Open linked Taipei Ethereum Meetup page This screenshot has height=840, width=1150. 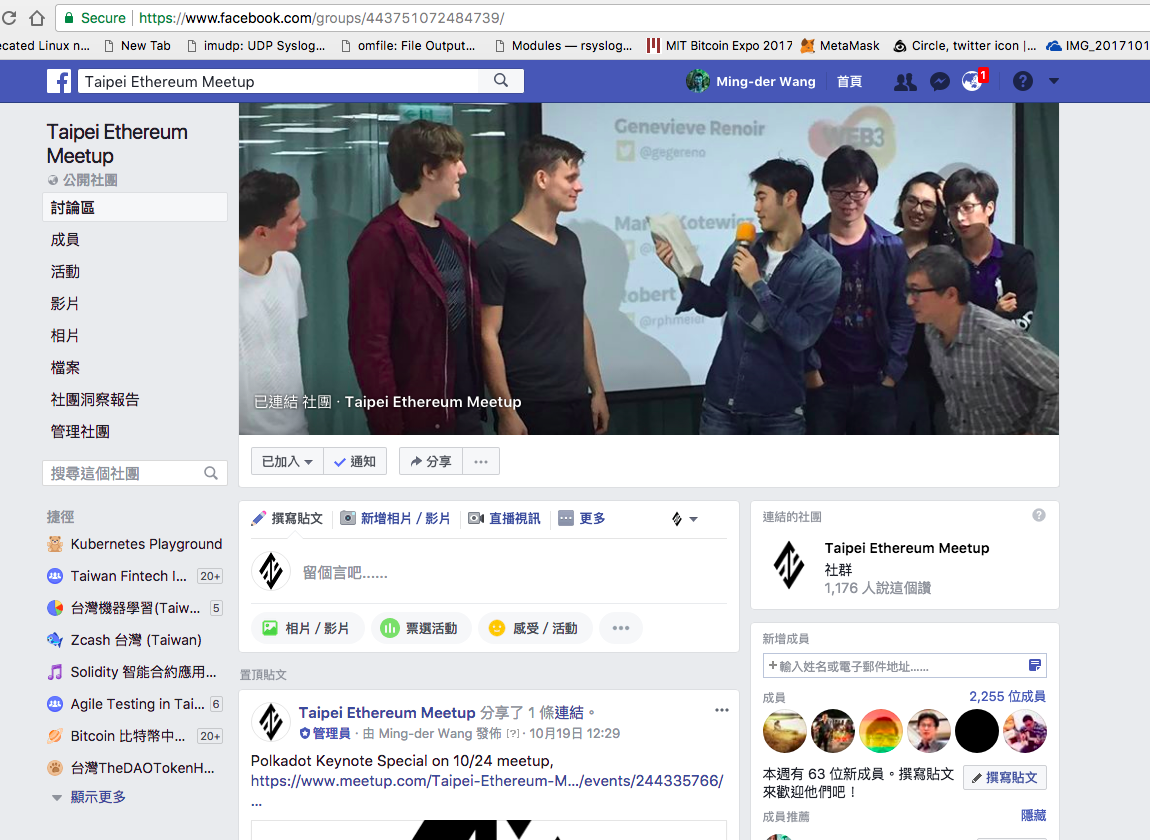point(907,548)
